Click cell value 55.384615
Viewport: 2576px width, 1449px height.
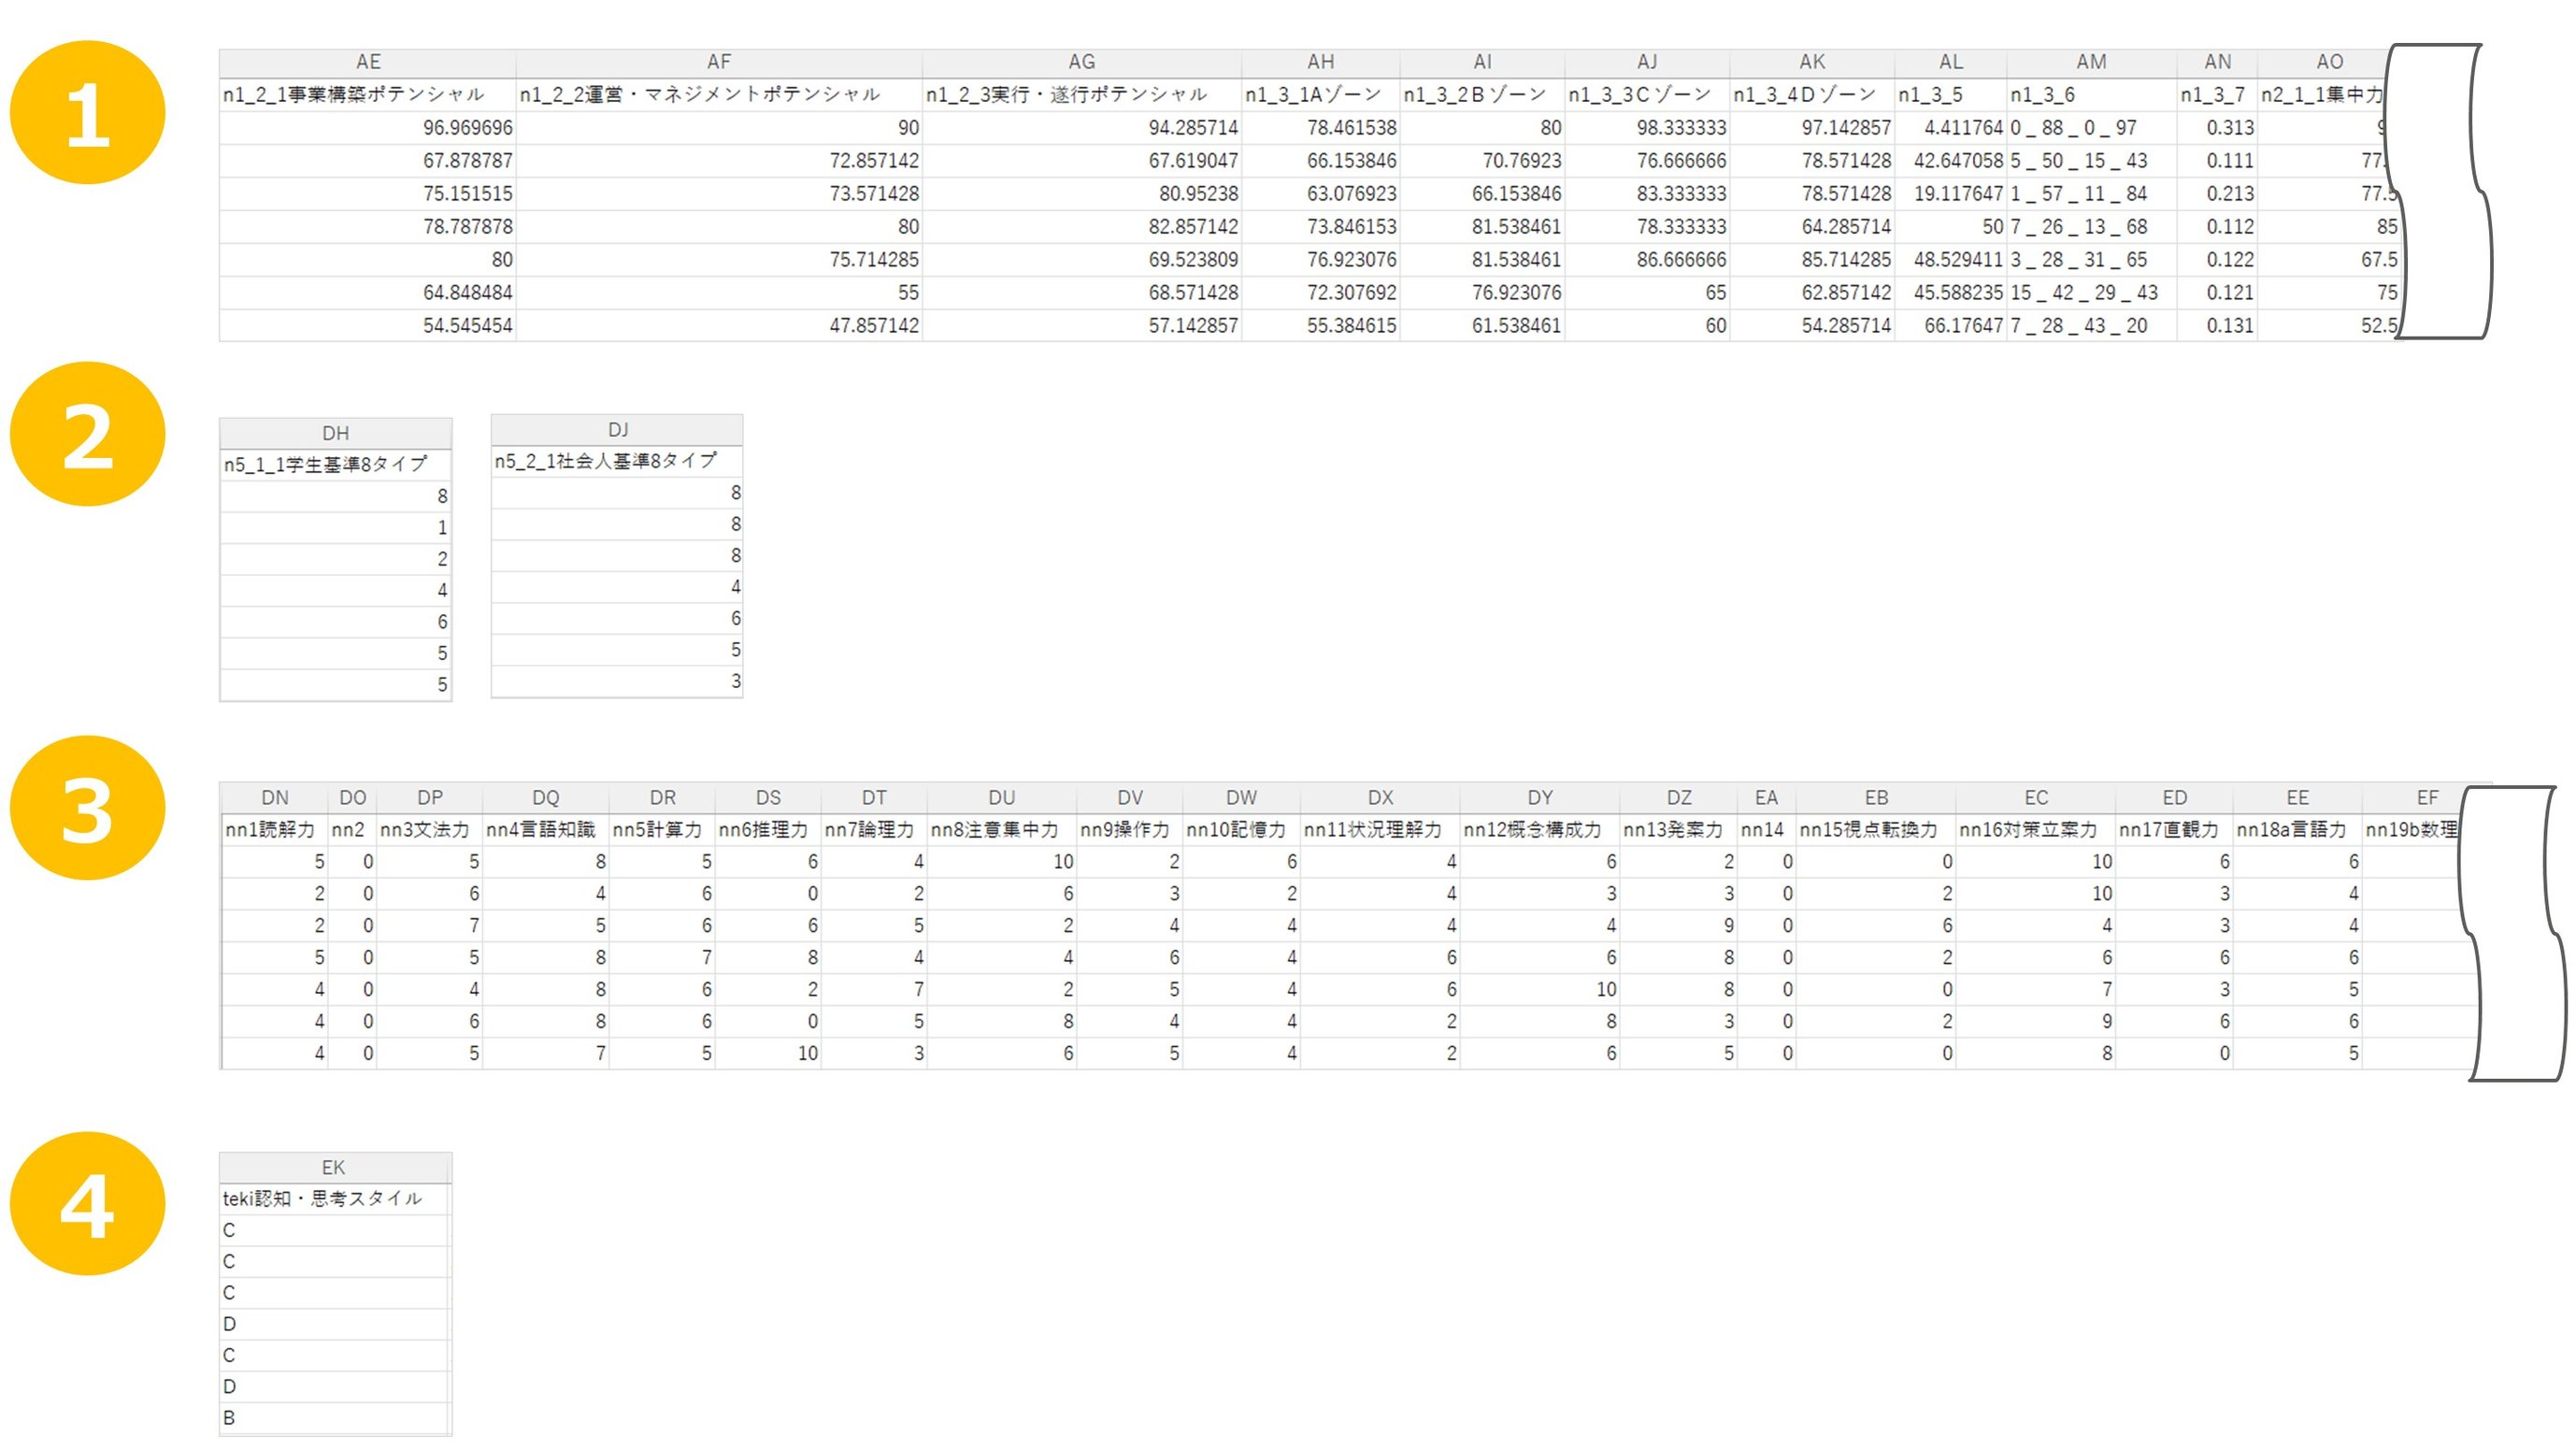point(1321,326)
